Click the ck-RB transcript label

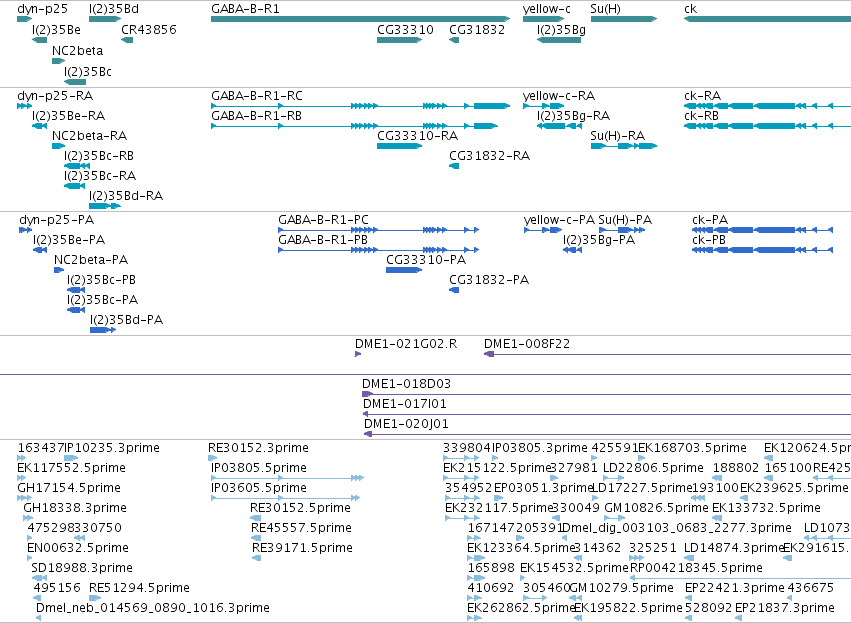coord(701,116)
